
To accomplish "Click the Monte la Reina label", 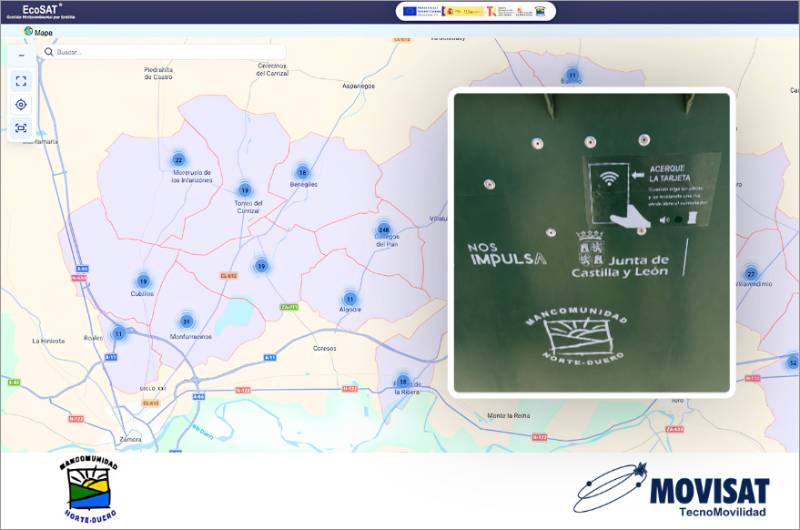I will click(x=508, y=416).
